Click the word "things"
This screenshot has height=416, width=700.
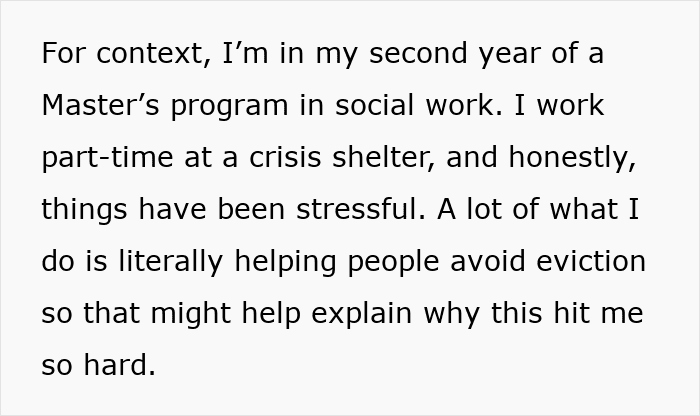(84, 211)
